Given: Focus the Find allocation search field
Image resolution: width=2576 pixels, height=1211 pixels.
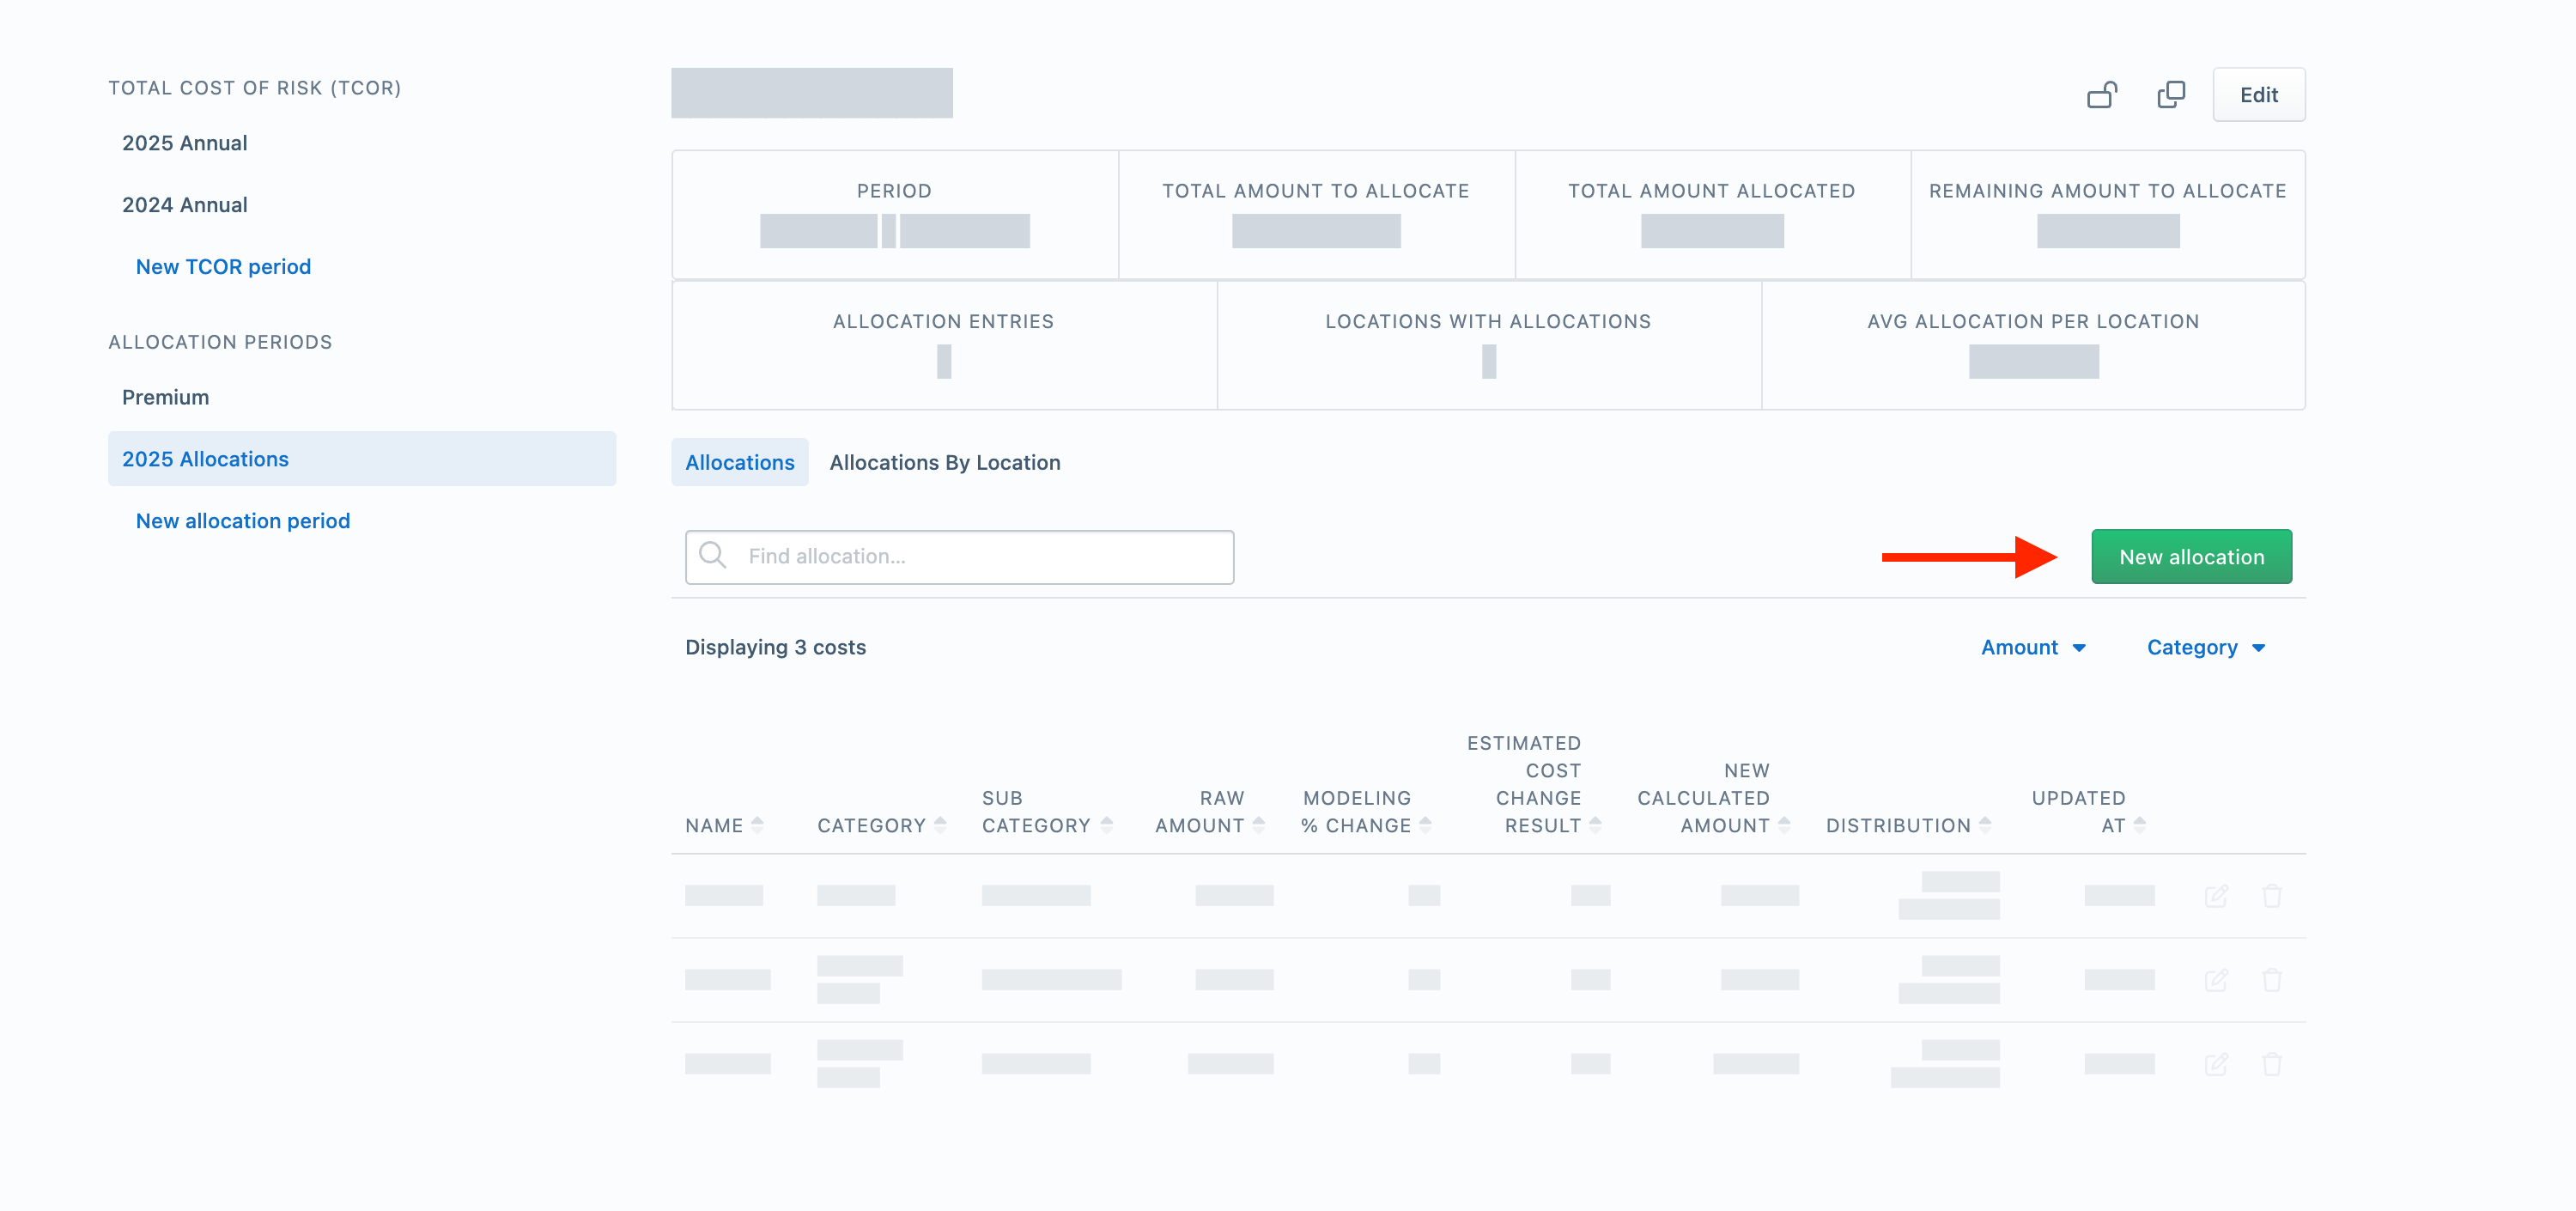Looking at the screenshot, I should (959, 557).
